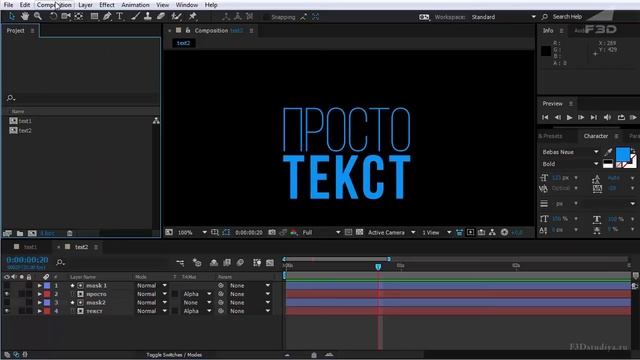This screenshot has height=360, width=640.
Task: Toggle the composition viewer lock icon
Action: coord(188,30)
